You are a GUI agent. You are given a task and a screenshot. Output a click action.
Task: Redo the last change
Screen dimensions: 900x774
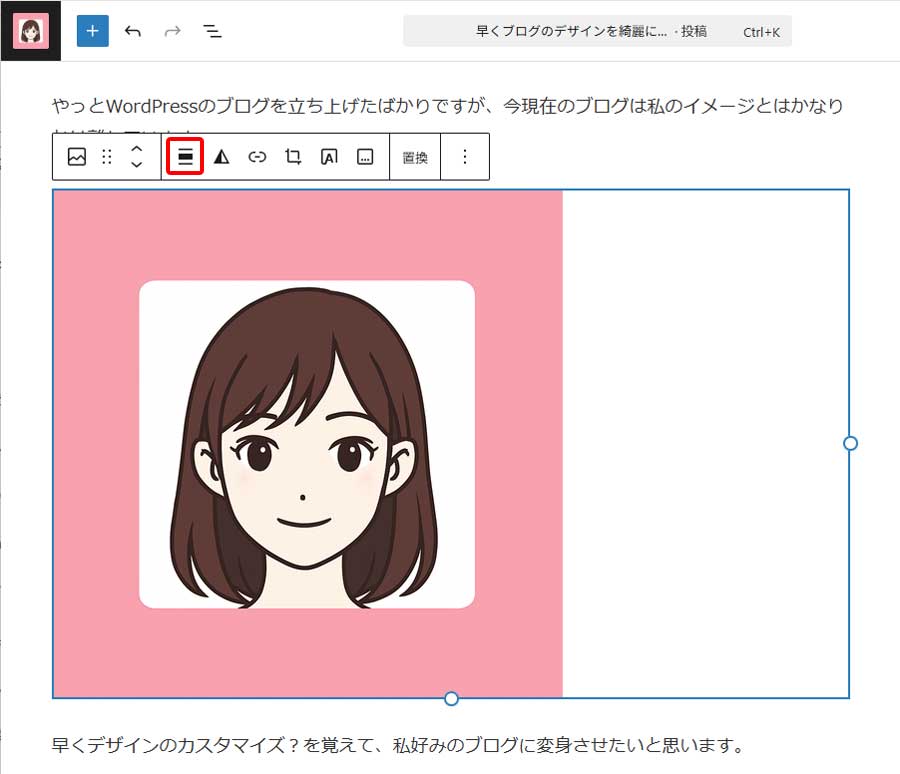click(x=170, y=31)
